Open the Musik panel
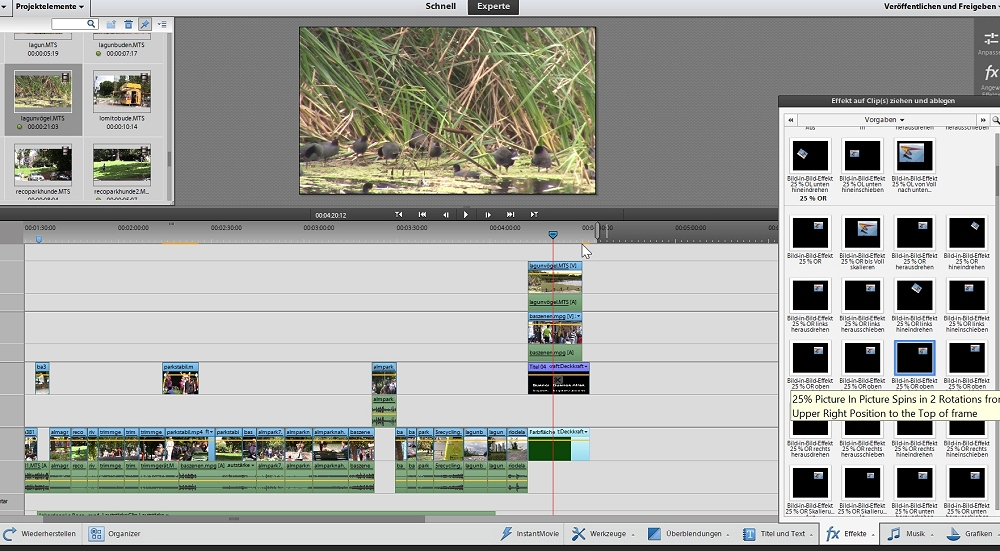The image size is (1000, 551). (910, 534)
